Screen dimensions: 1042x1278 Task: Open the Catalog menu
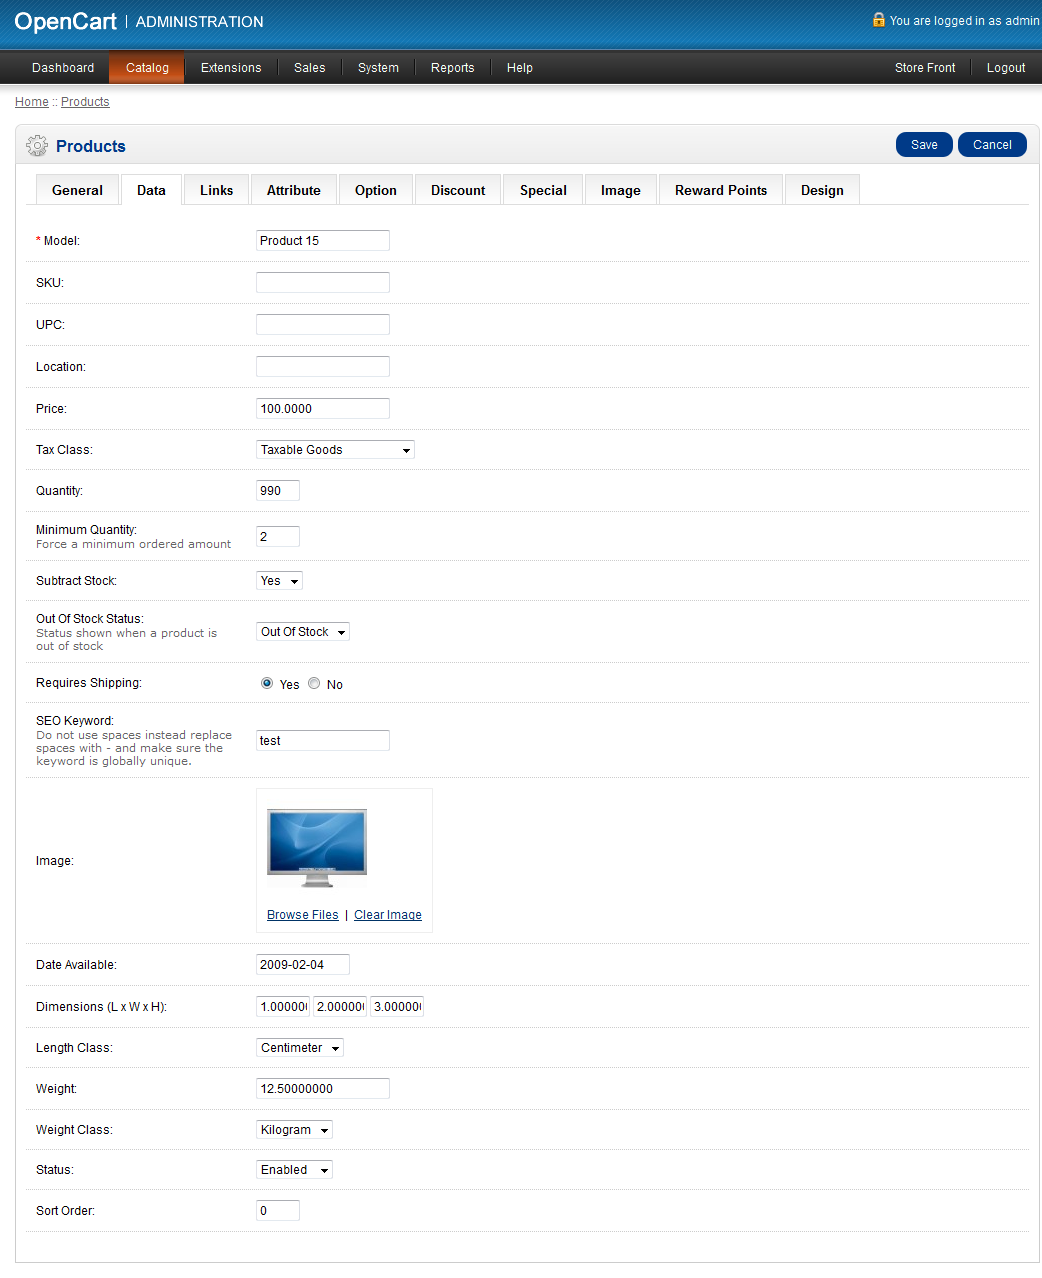(147, 68)
